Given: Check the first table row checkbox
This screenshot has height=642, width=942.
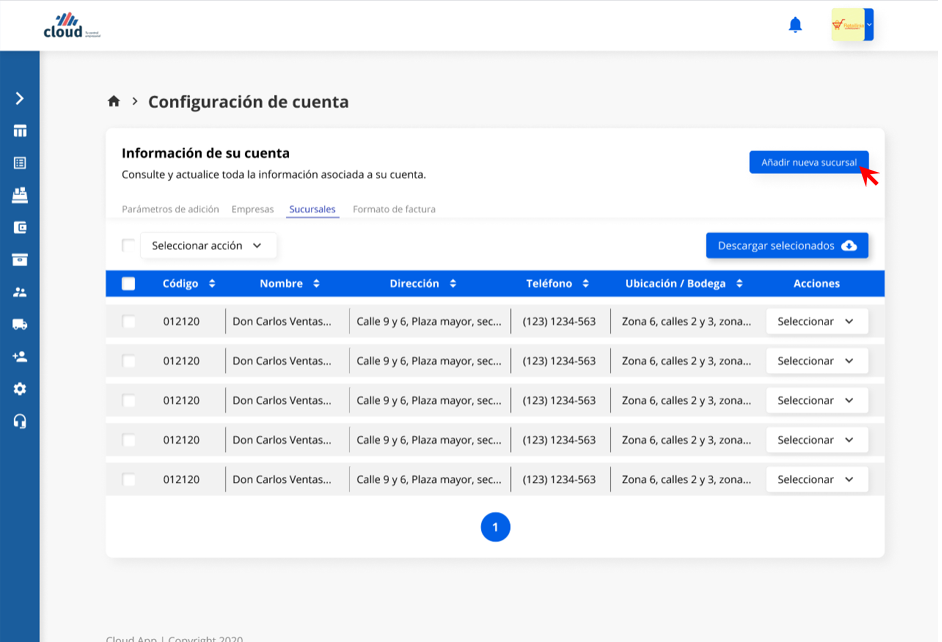Looking at the screenshot, I should coord(129,321).
